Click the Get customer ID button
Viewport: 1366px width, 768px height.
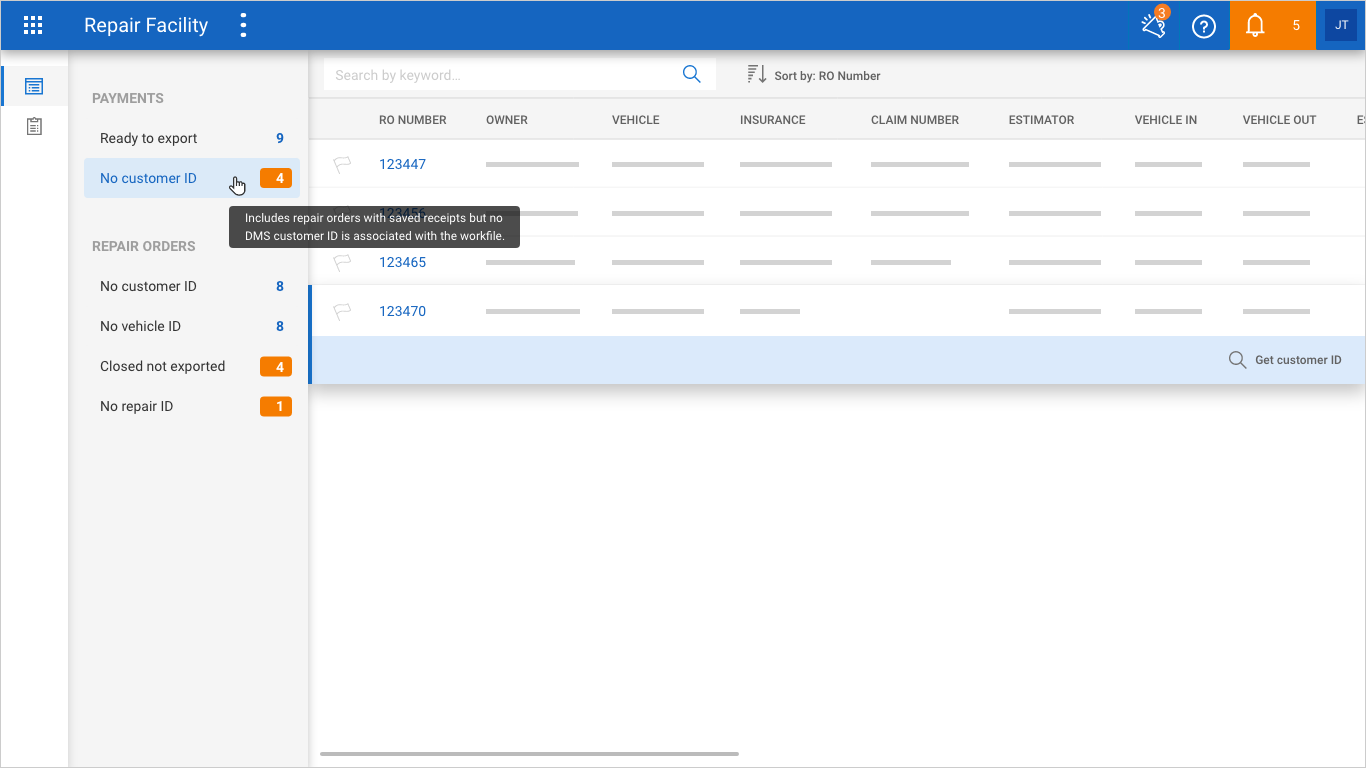[1286, 360]
